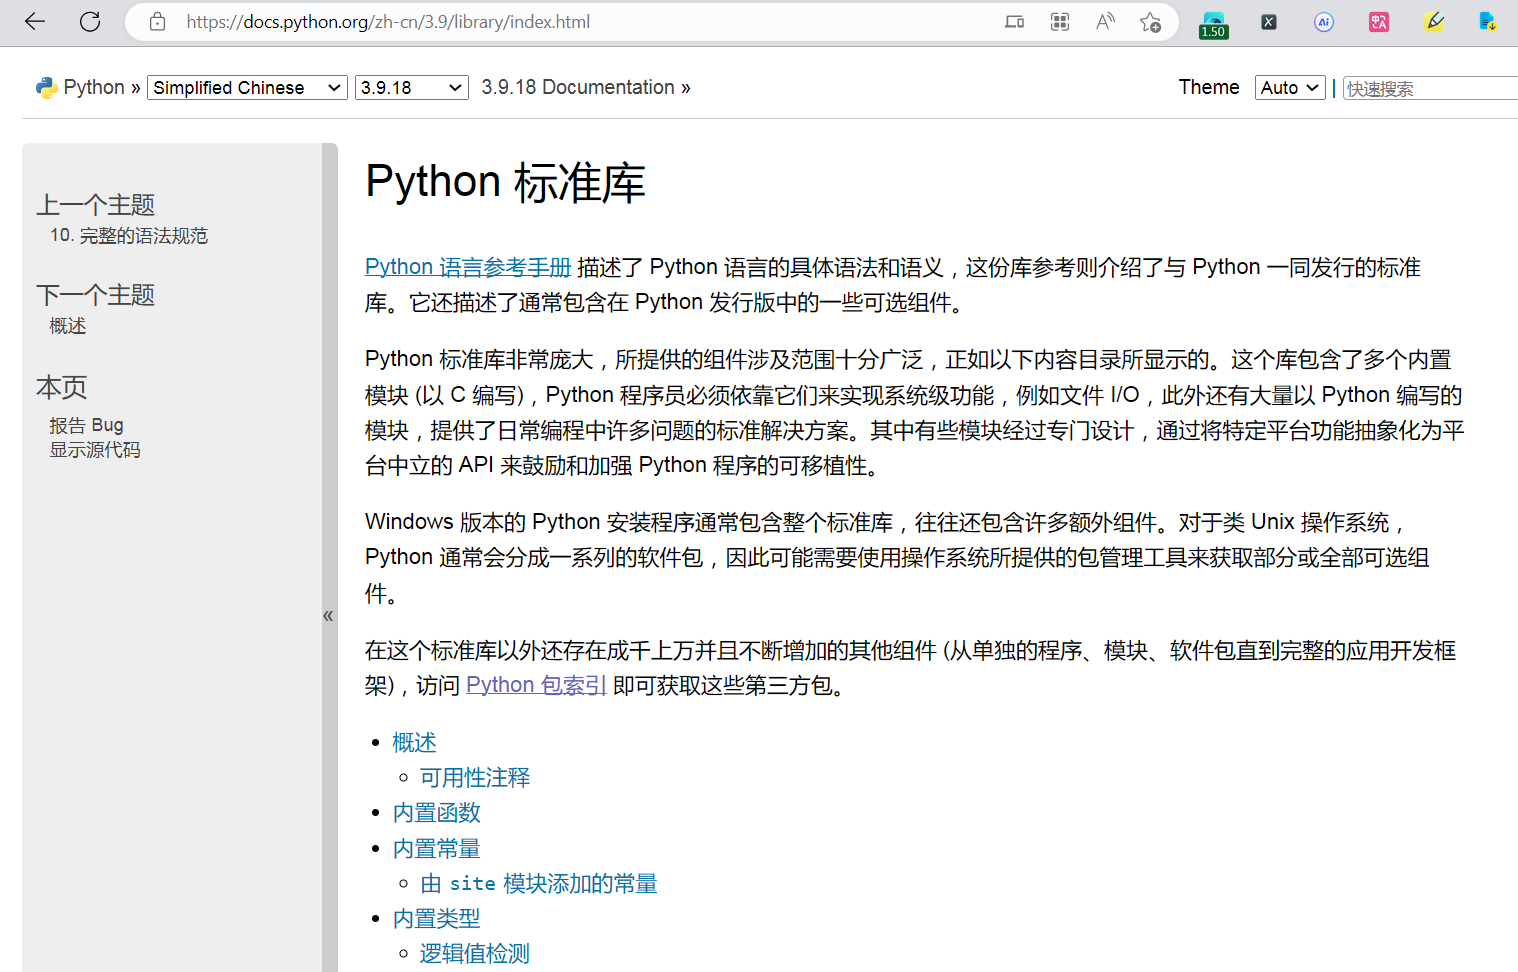Open the Python 语言参考手册 link
Viewport: 1518px width, 972px height.
coord(468,267)
